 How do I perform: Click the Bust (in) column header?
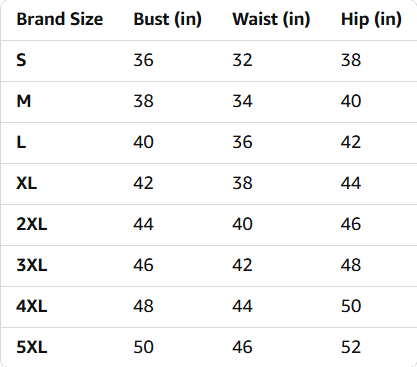(x=168, y=19)
